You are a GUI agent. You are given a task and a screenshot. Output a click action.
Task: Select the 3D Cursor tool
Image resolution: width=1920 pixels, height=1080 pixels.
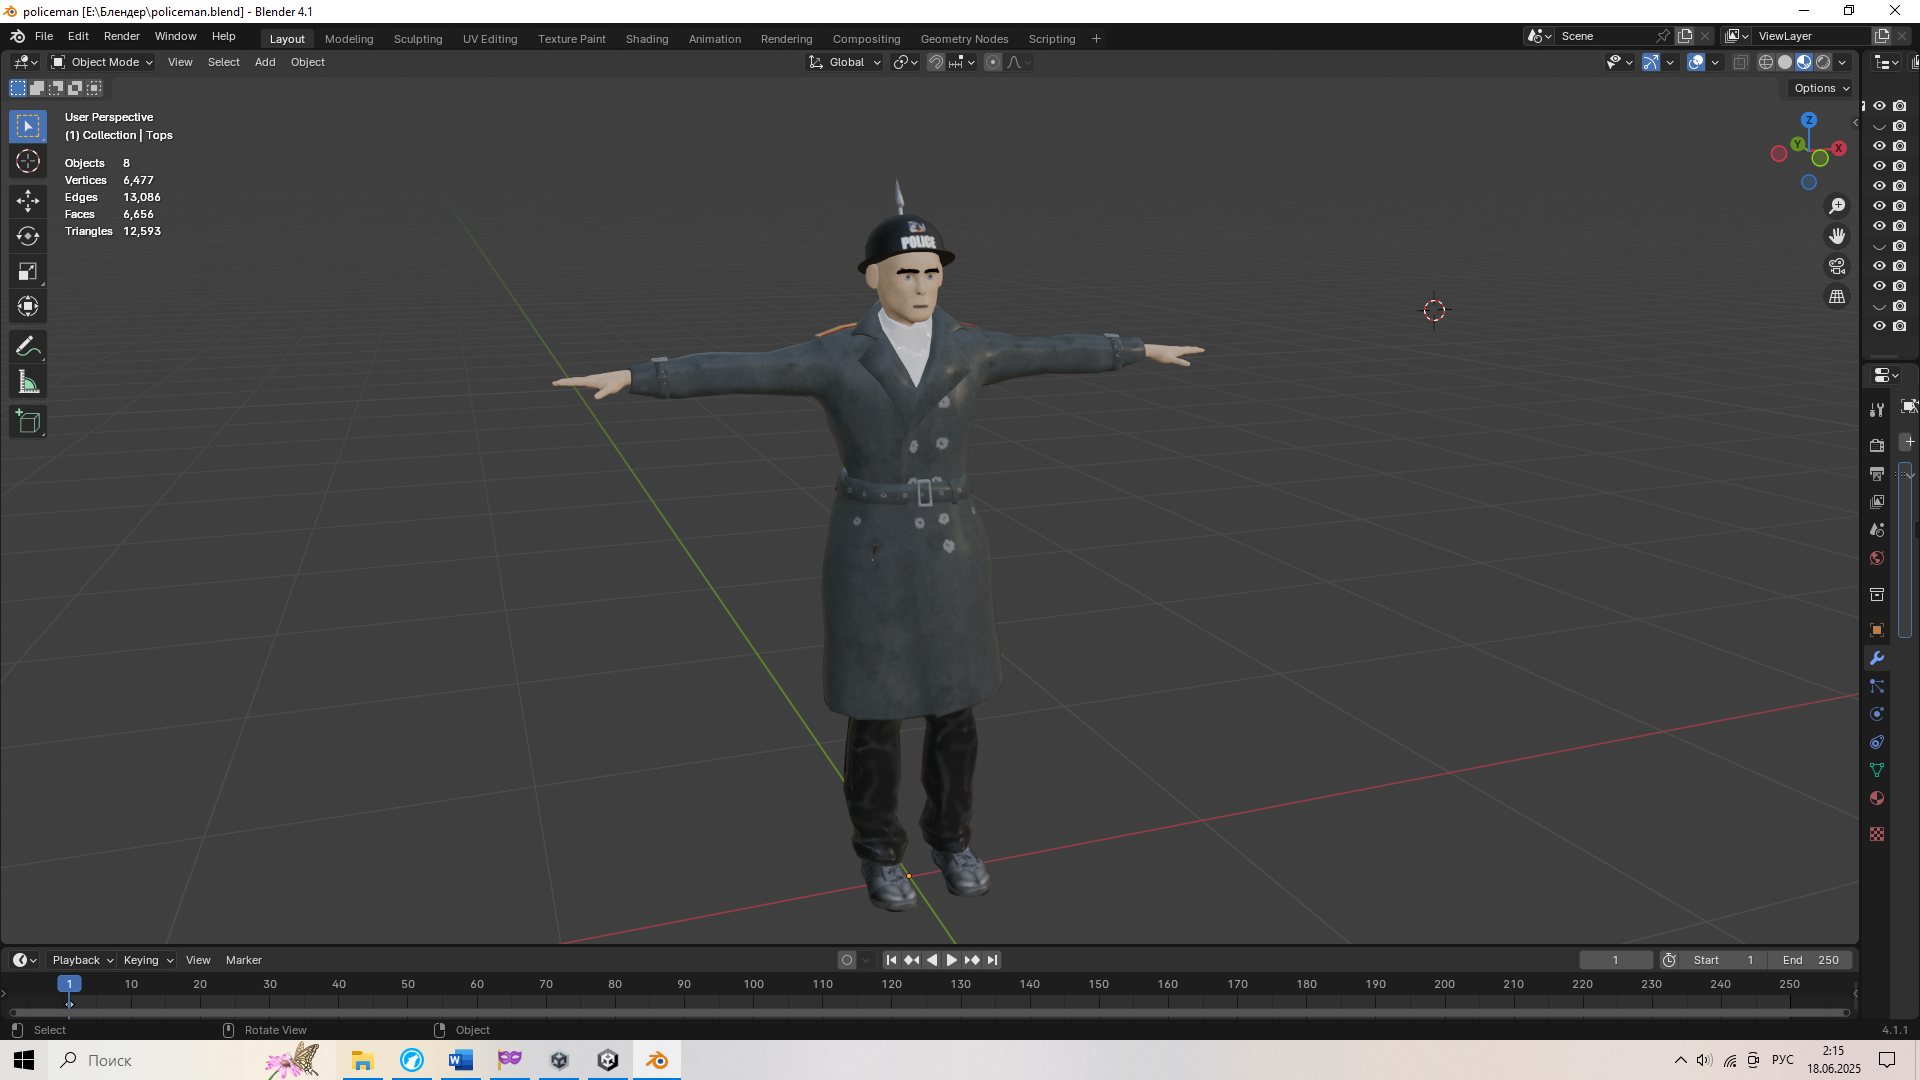pos(28,161)
